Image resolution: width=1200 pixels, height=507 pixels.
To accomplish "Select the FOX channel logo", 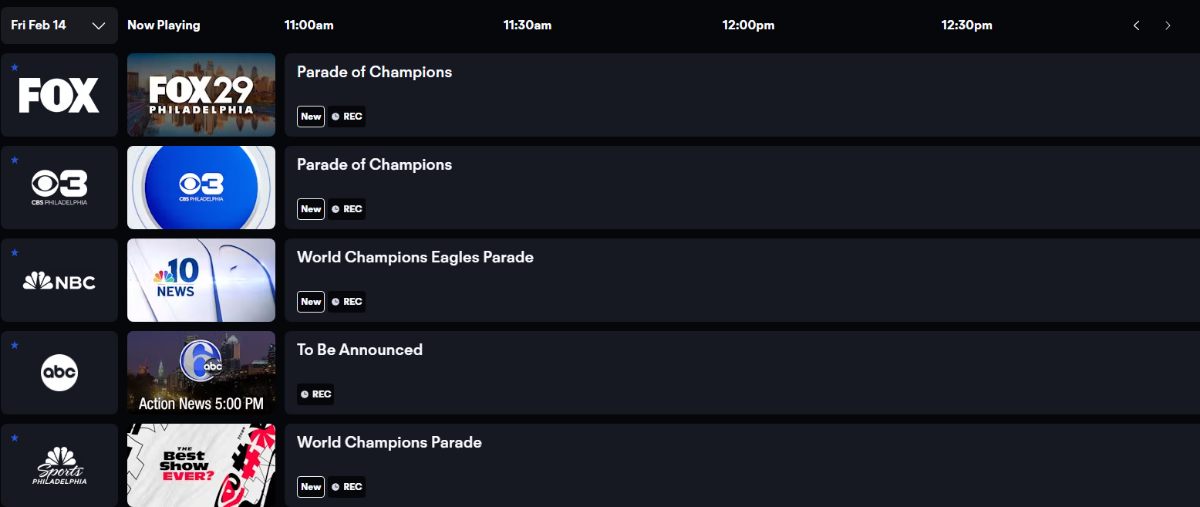I will click(x=59, y=95).
